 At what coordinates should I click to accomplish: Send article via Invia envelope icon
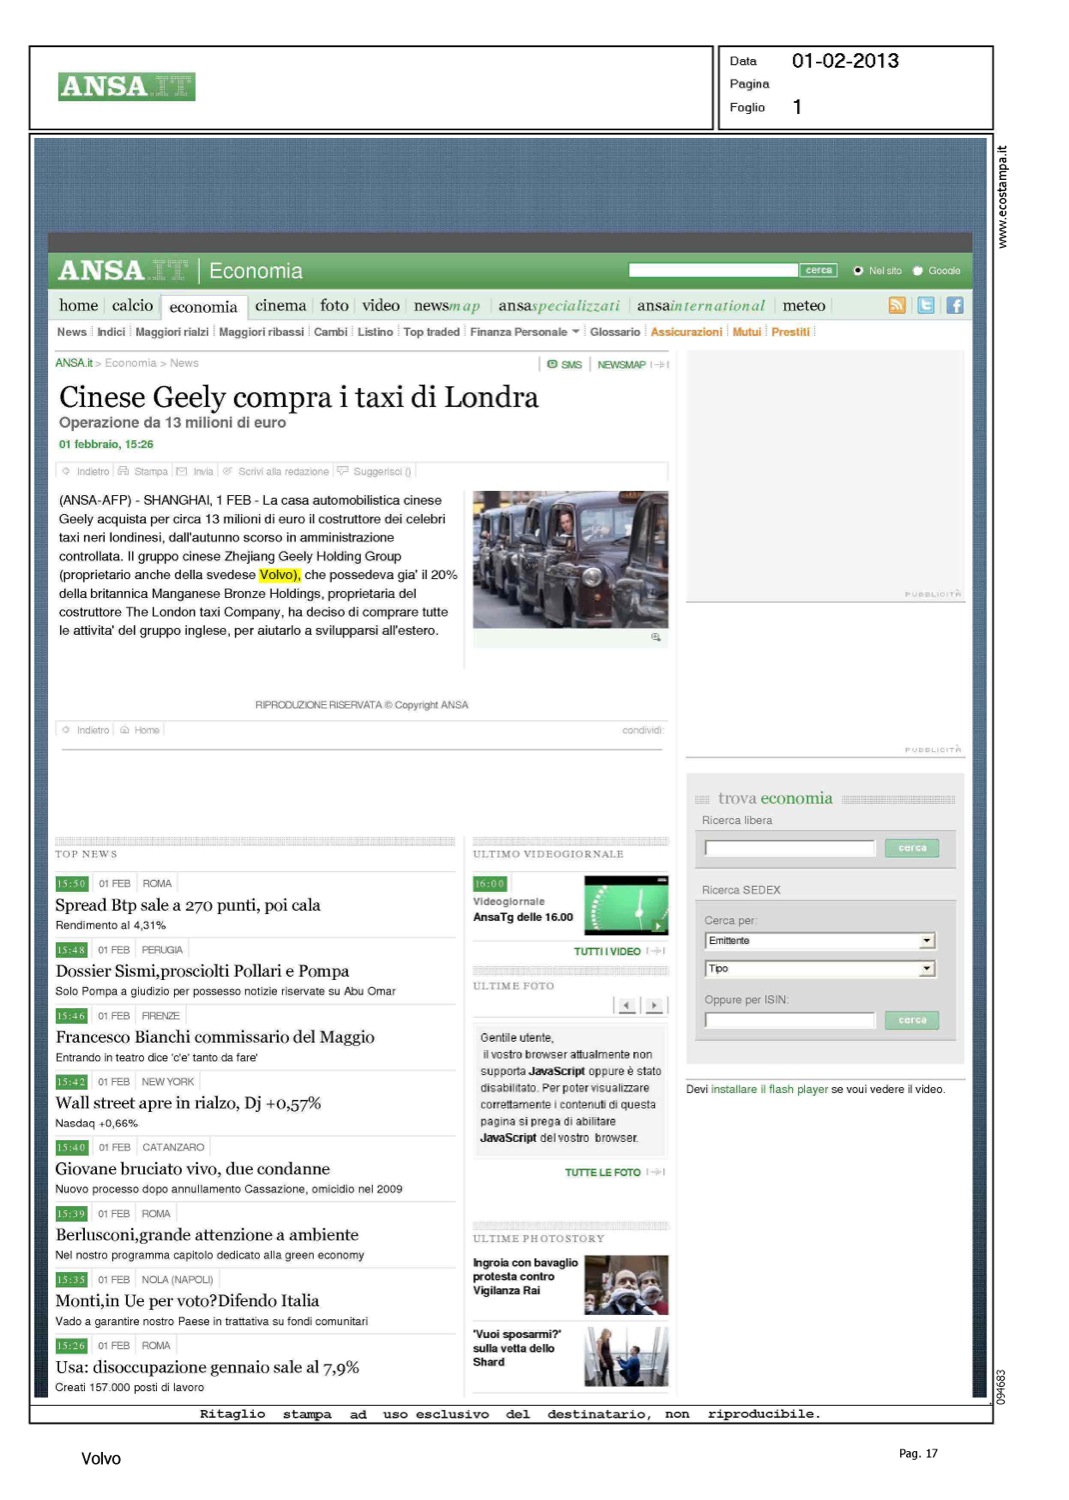[x=182, y=471]
